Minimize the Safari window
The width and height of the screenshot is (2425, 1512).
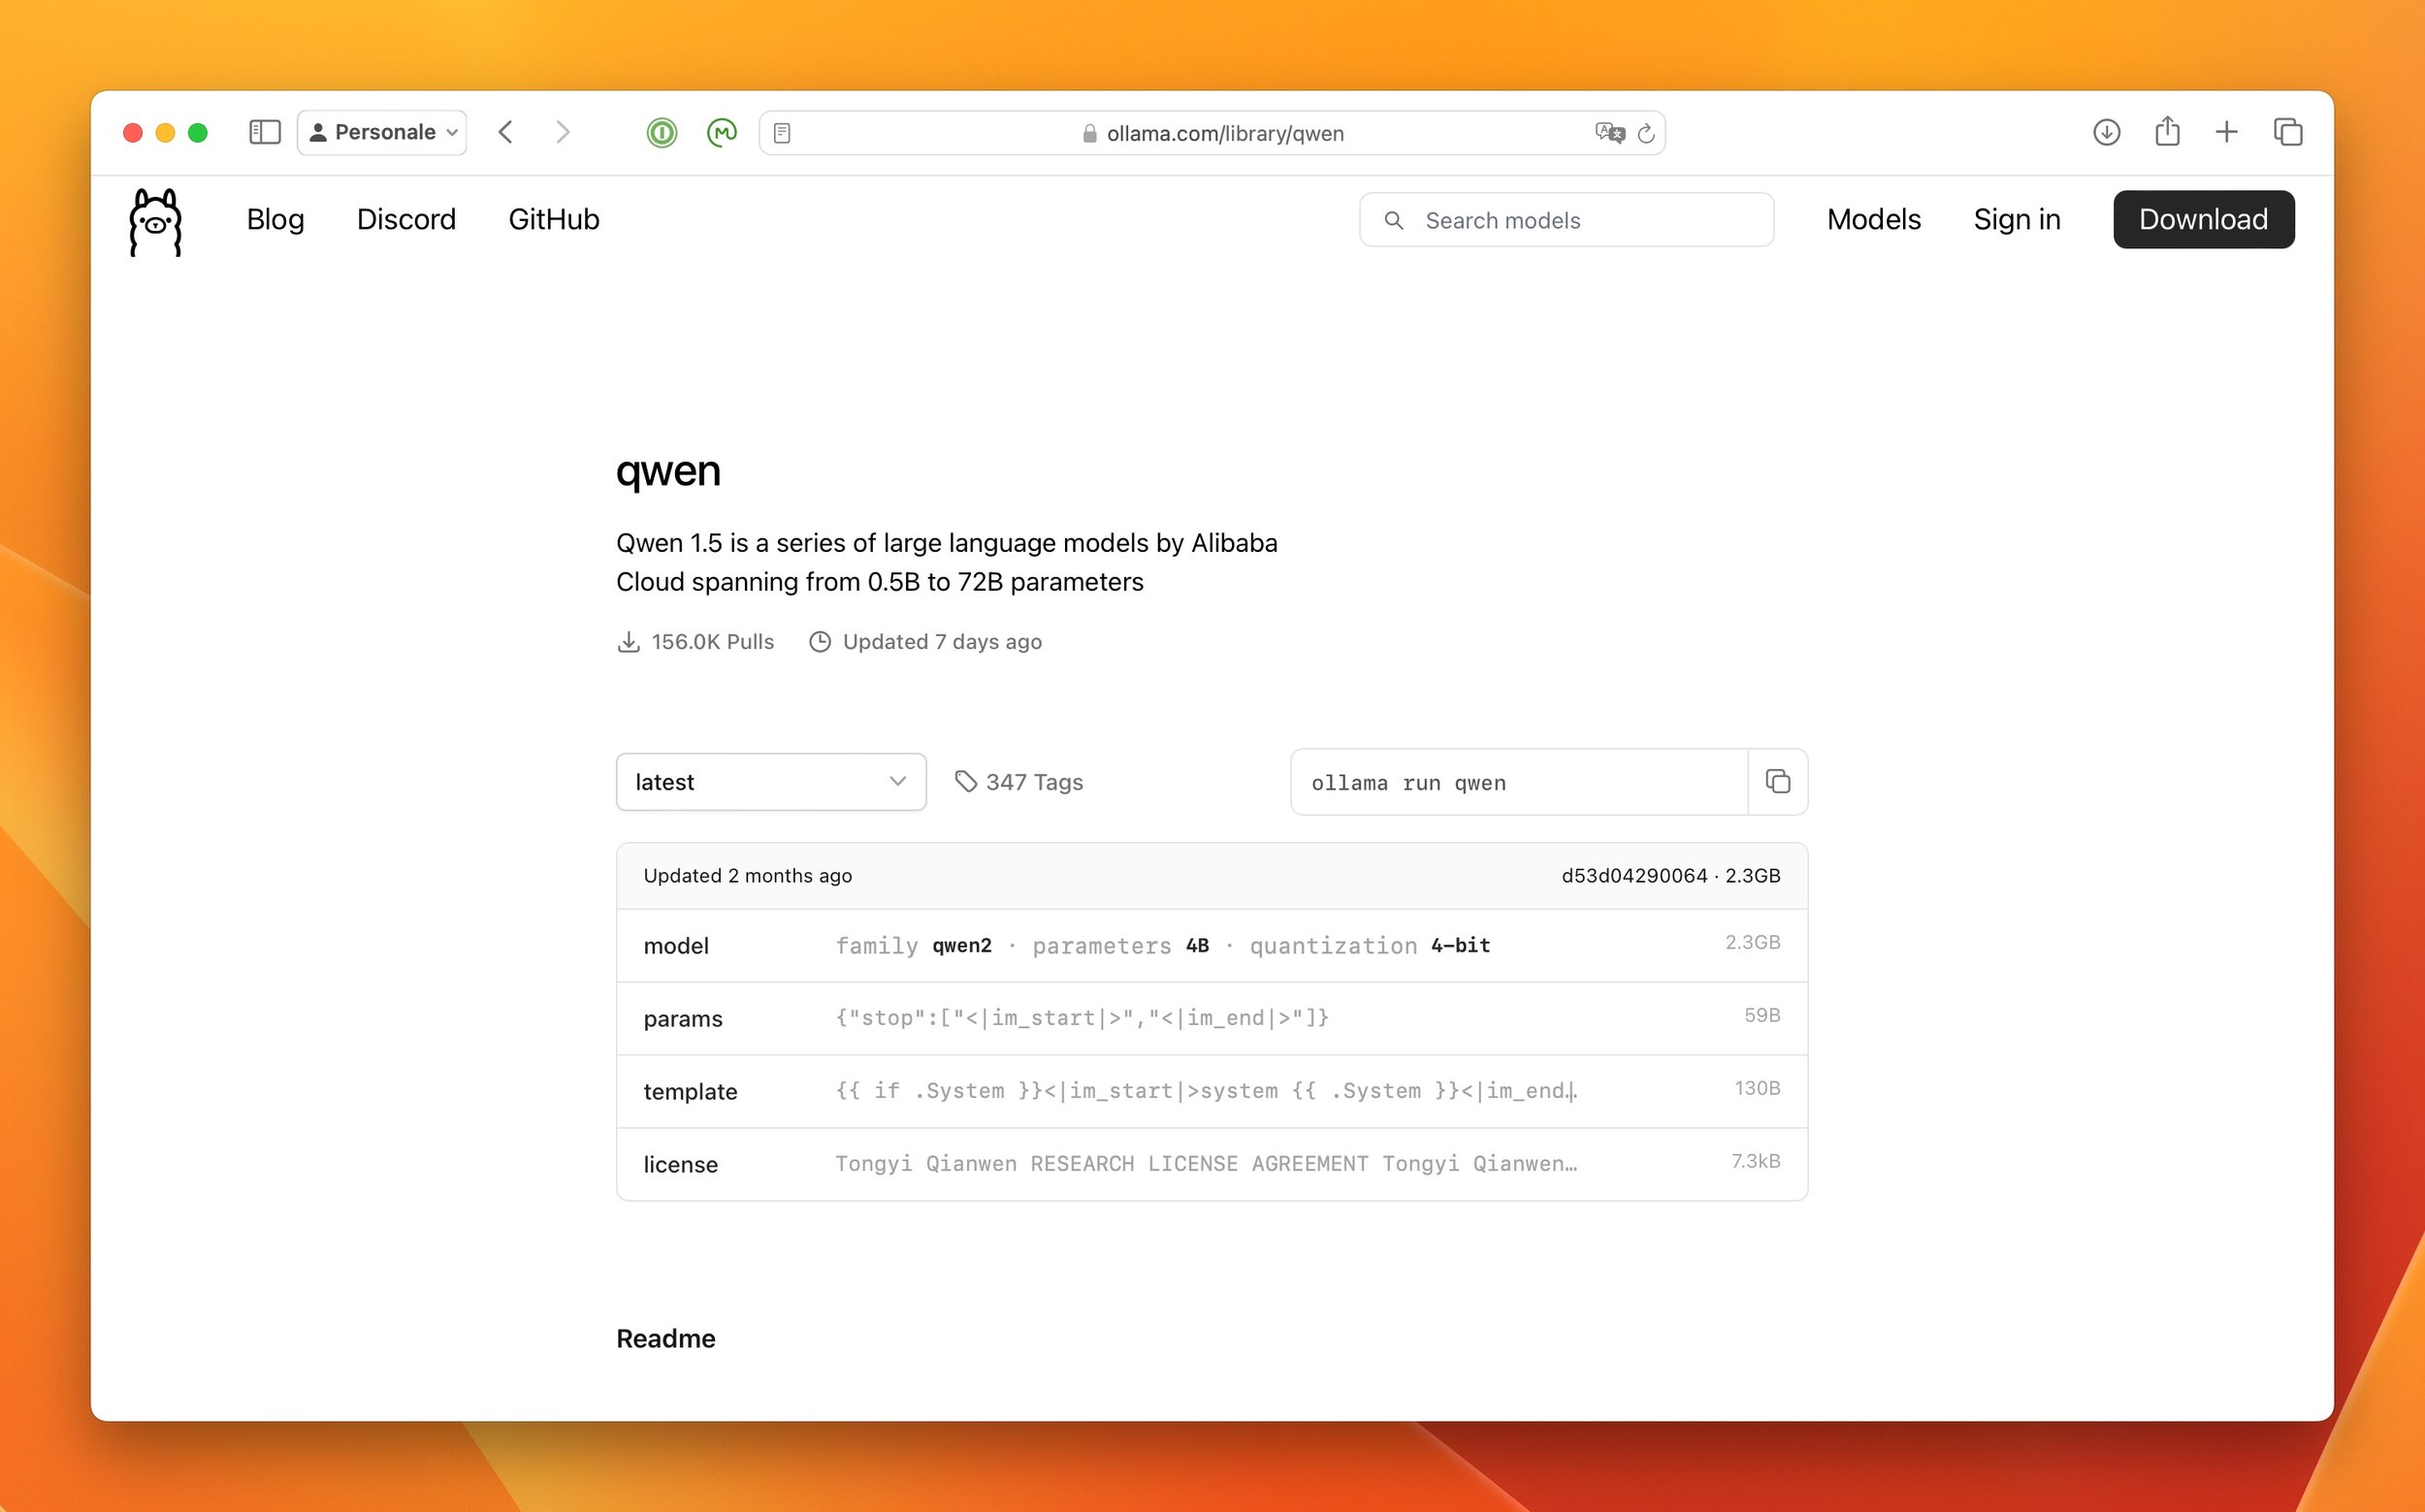point(165,133)
